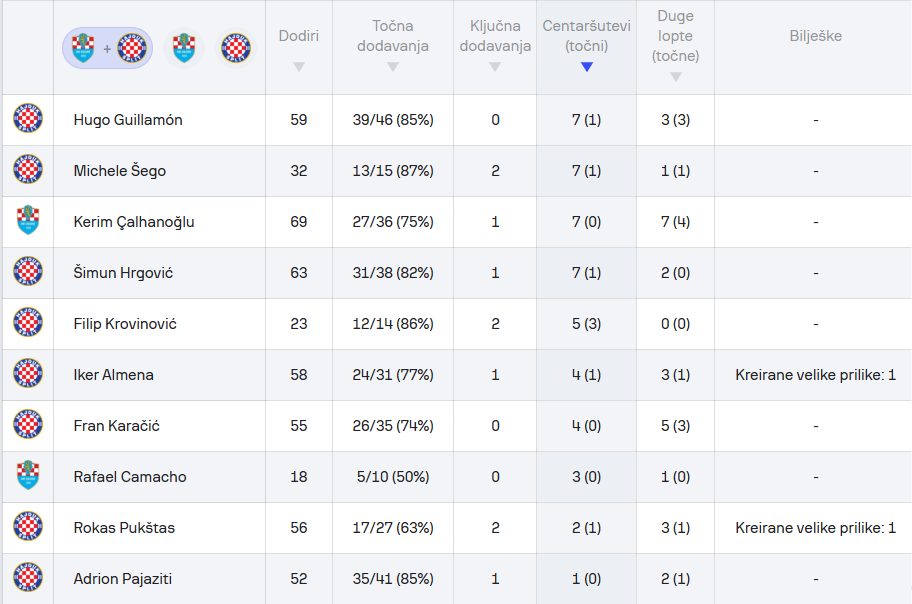Click the Hajduk crest beside Hugo Guillamón
912x604 pixels.
(x=28, y=120)
